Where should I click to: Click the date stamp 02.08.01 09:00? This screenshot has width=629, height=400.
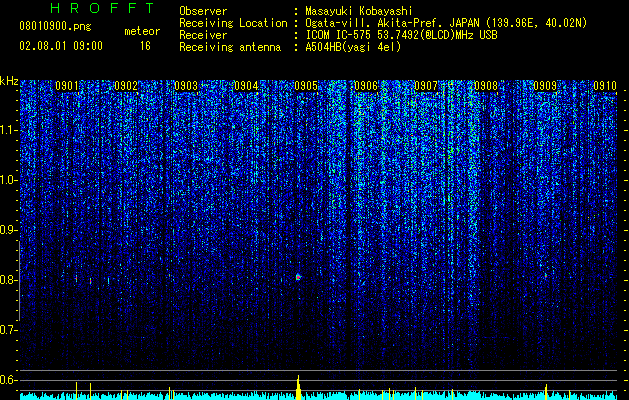pos(61,46)
